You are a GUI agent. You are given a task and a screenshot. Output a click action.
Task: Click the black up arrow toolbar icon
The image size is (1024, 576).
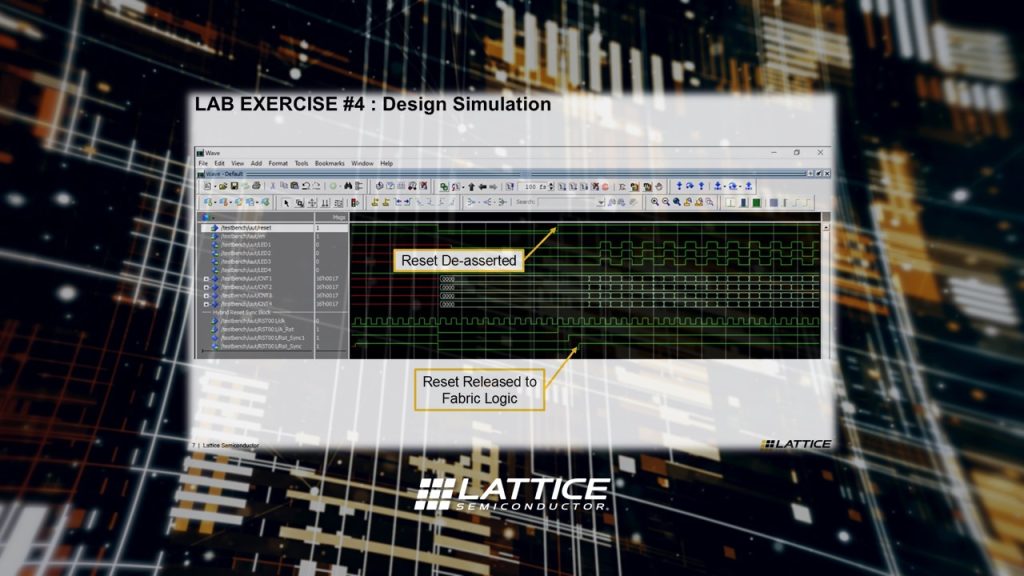[472, 187]
